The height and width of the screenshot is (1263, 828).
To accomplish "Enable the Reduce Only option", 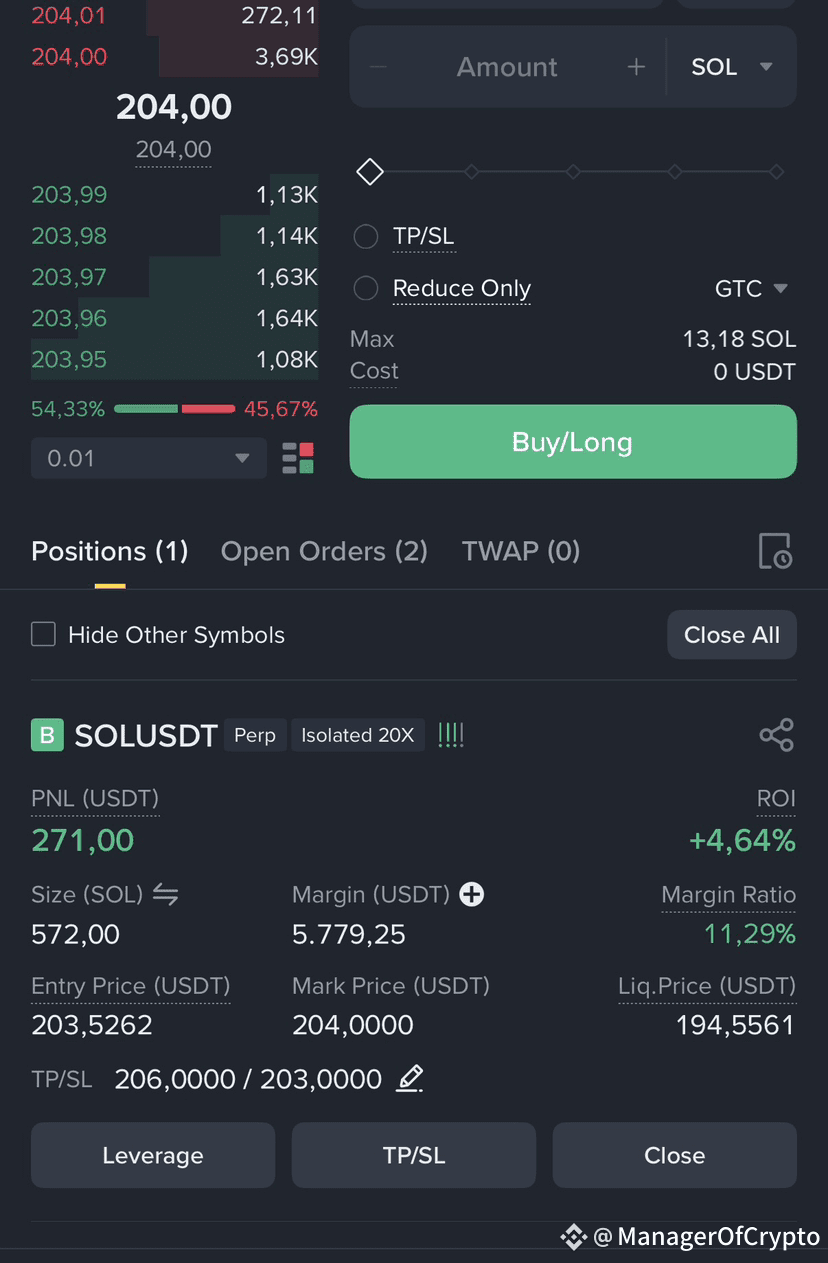I will click(366, 288).
